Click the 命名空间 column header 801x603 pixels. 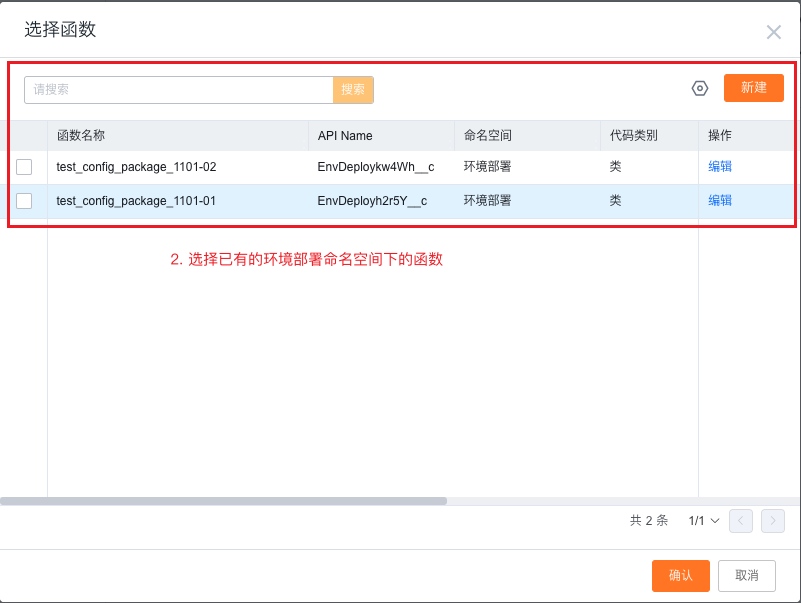point(487,136)
